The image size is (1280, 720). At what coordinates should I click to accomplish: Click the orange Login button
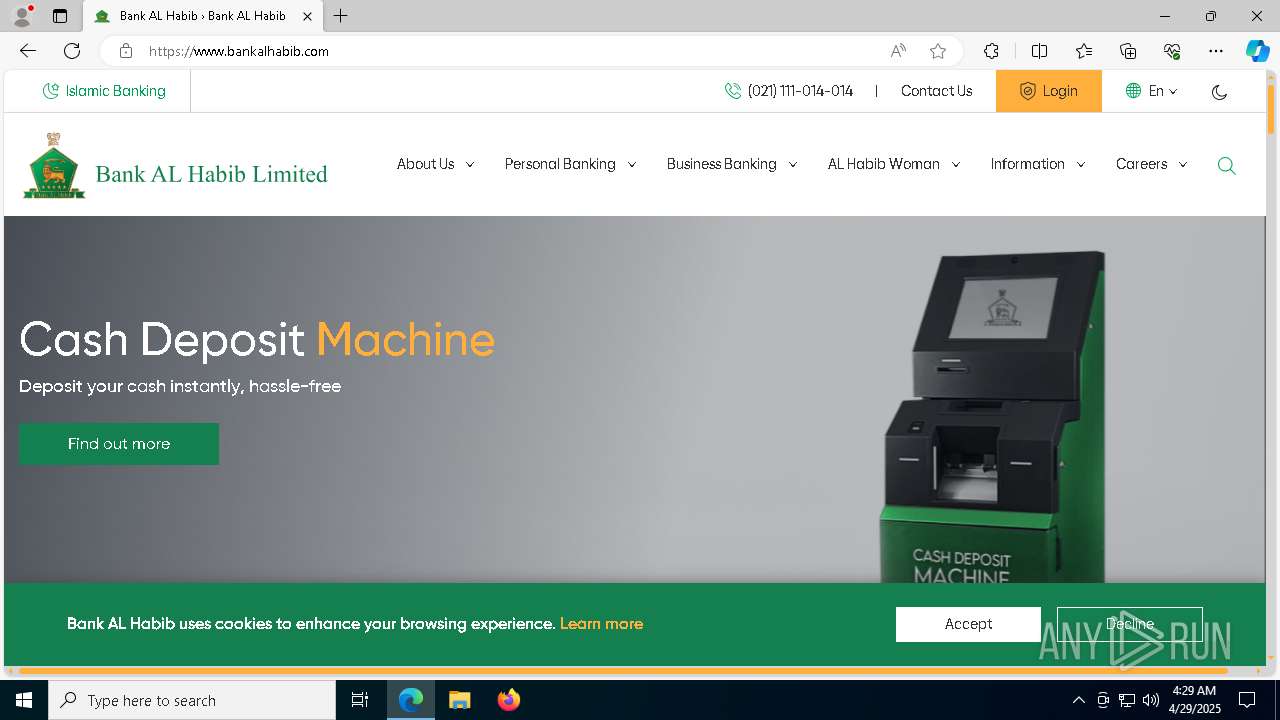pyautogui.click(x=1049, y=91)
